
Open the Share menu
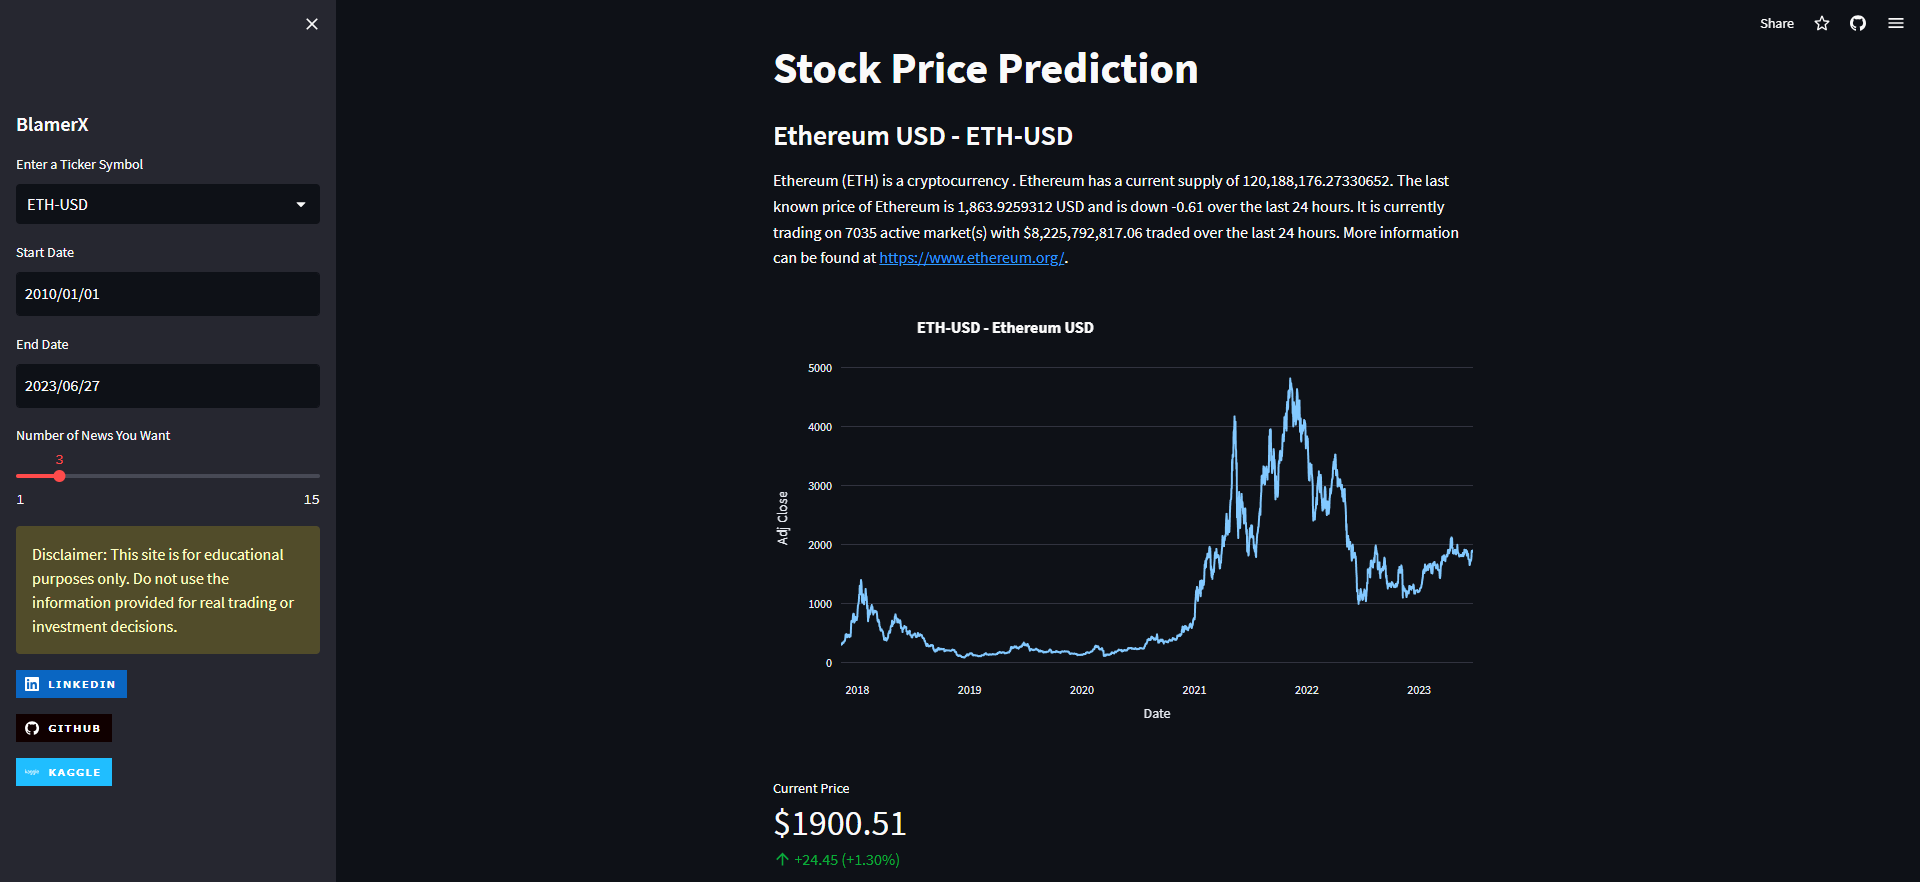pos(1777,23)
